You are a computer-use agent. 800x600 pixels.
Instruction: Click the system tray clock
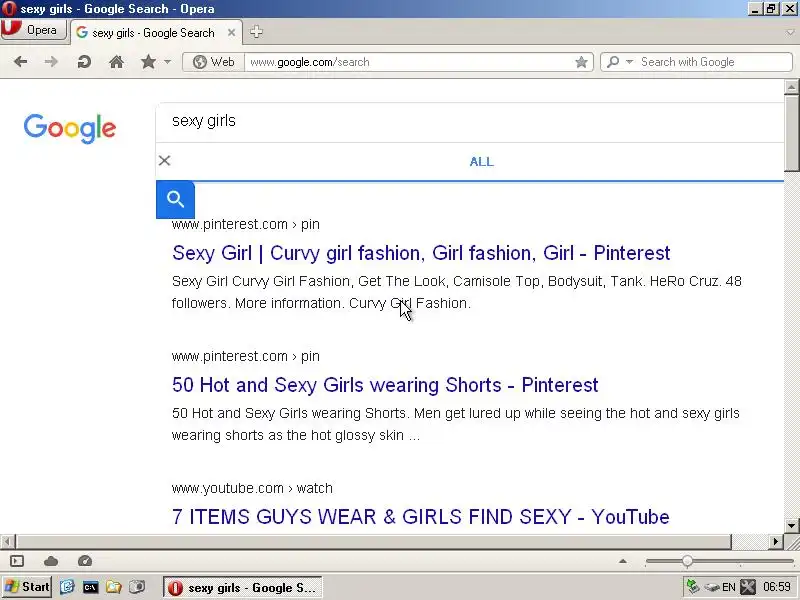777,587
